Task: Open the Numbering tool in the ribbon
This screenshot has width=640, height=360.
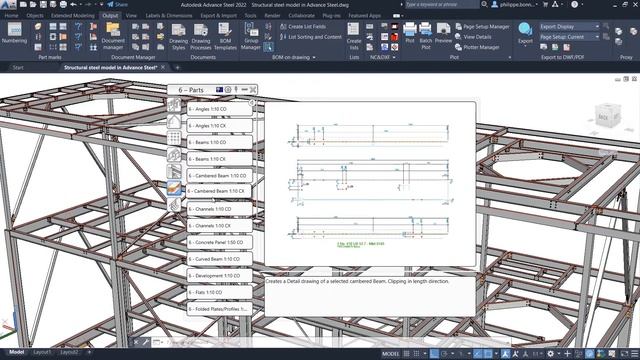Action: tap(14, 33)
